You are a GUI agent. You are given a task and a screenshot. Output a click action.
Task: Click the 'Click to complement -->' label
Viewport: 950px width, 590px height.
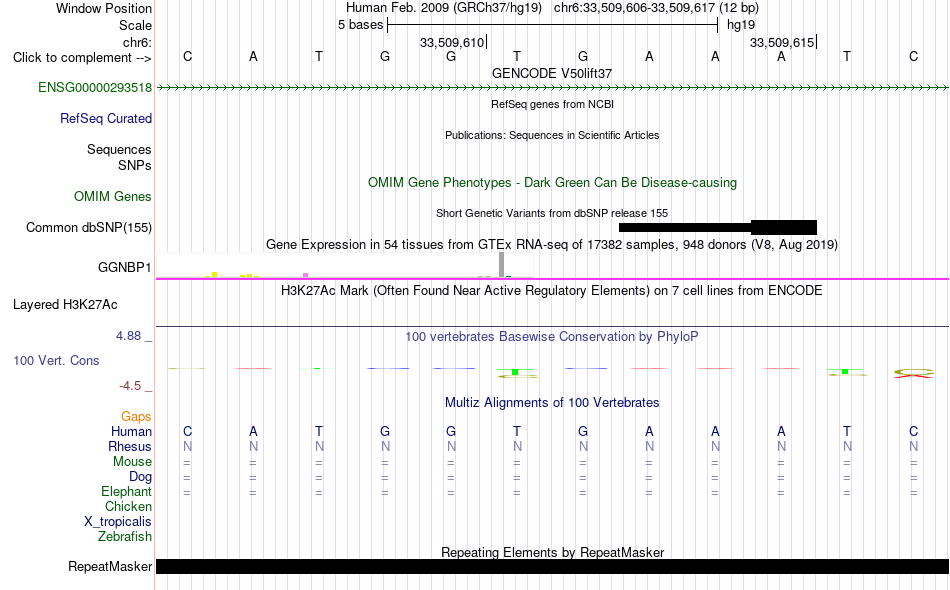pyautogui.click(x=82, y=58)
